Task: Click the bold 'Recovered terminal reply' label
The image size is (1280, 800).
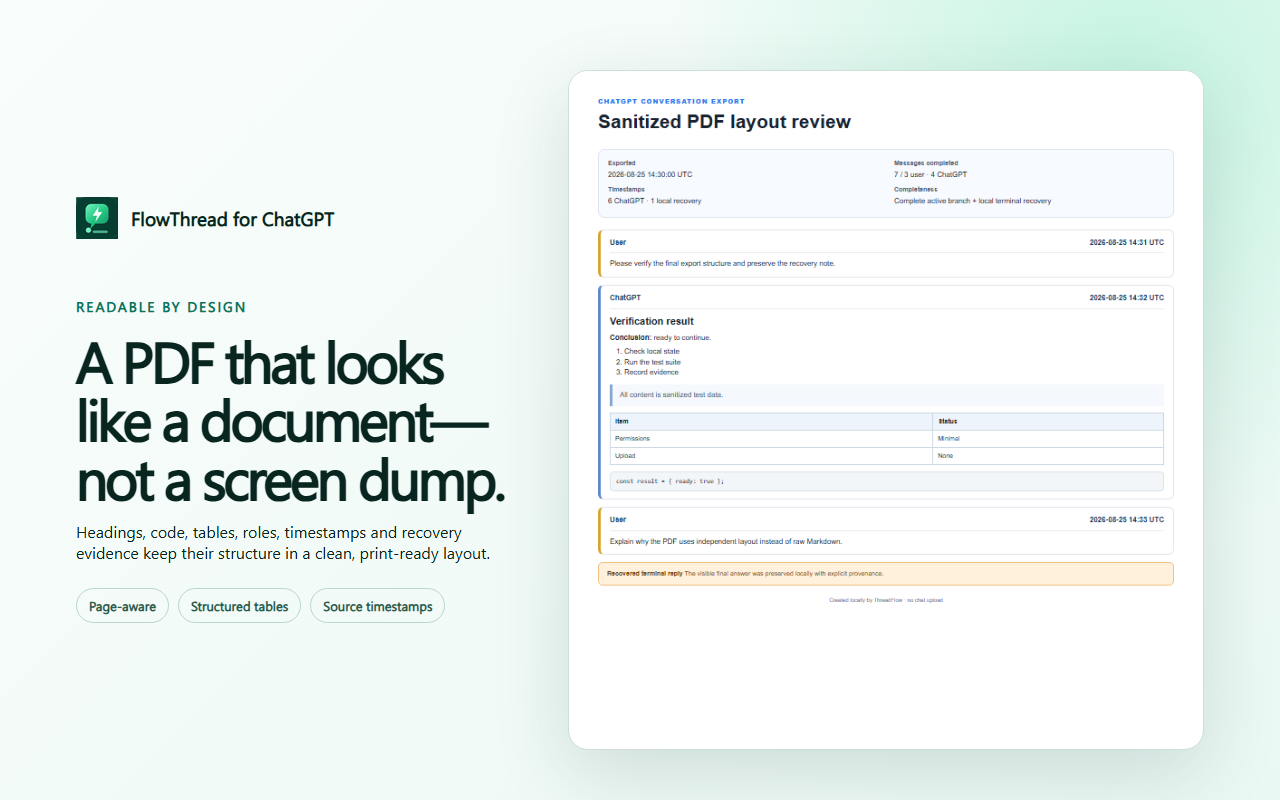Action: pyautogui.click(x=645, y=574)
